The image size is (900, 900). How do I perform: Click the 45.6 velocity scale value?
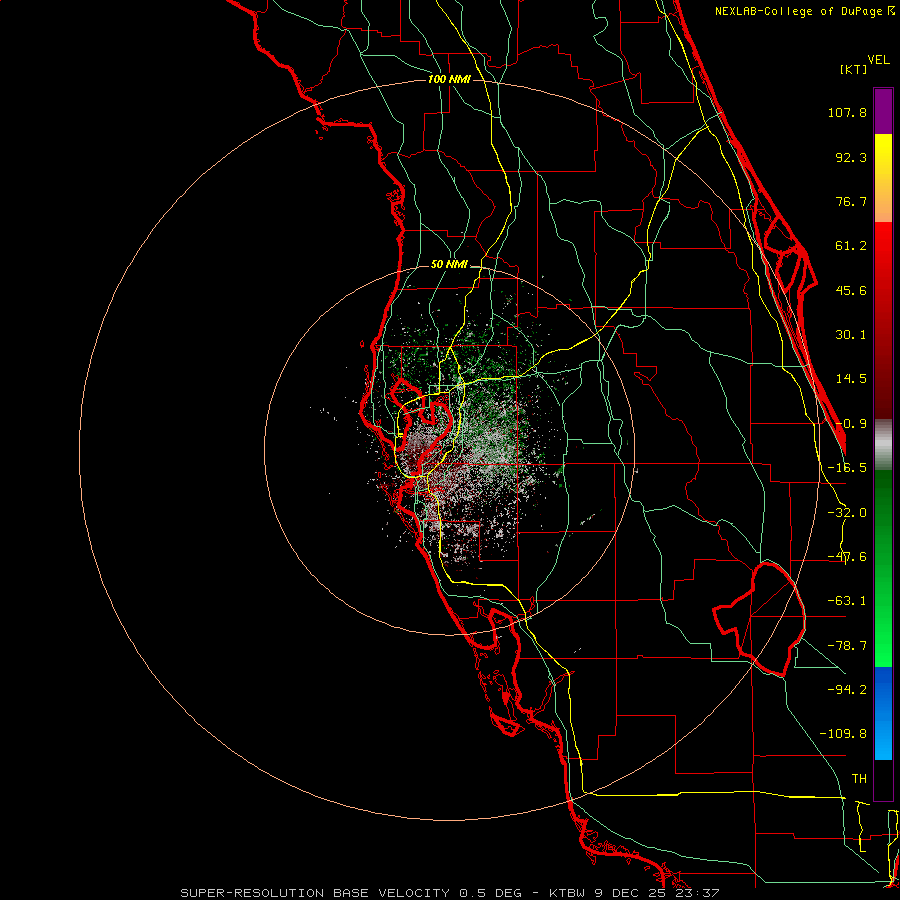(851, 290)
